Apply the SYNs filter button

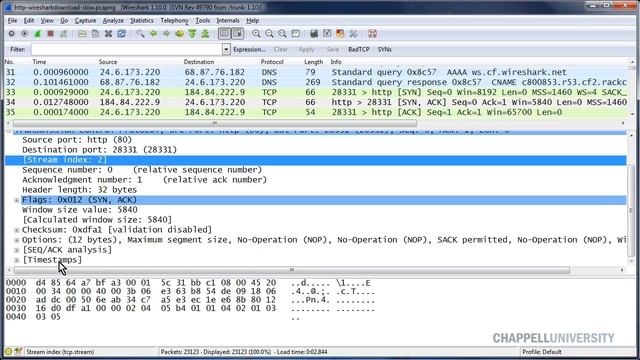click(384, 49)
